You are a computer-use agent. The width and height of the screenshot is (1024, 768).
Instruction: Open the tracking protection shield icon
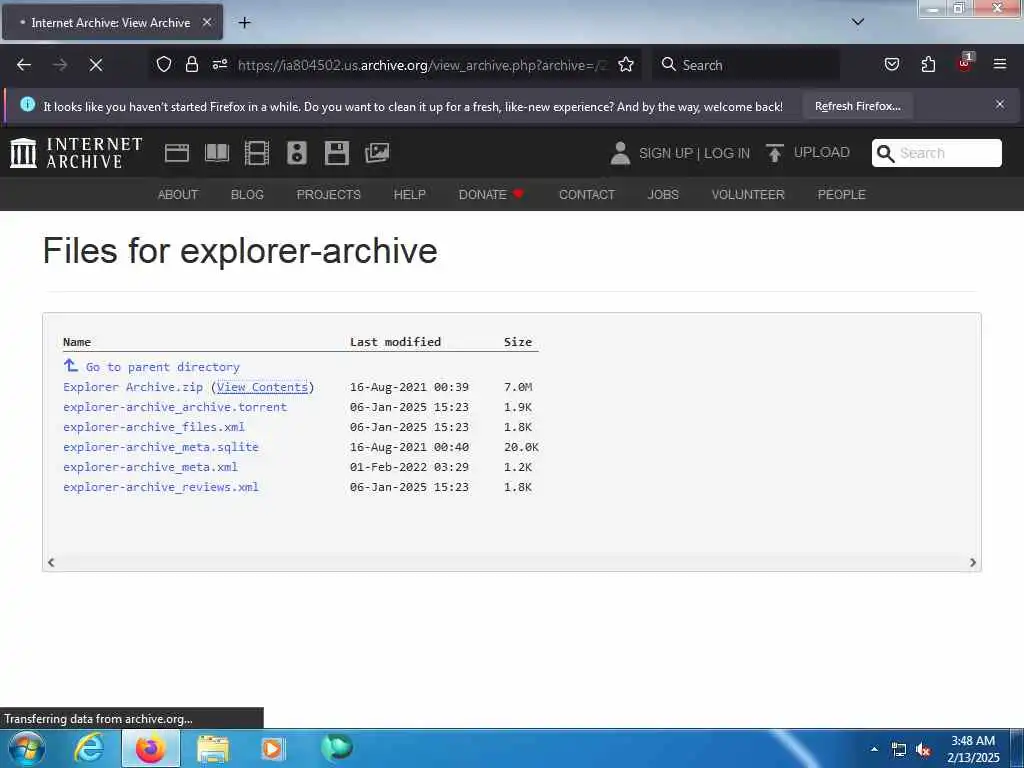164,64
